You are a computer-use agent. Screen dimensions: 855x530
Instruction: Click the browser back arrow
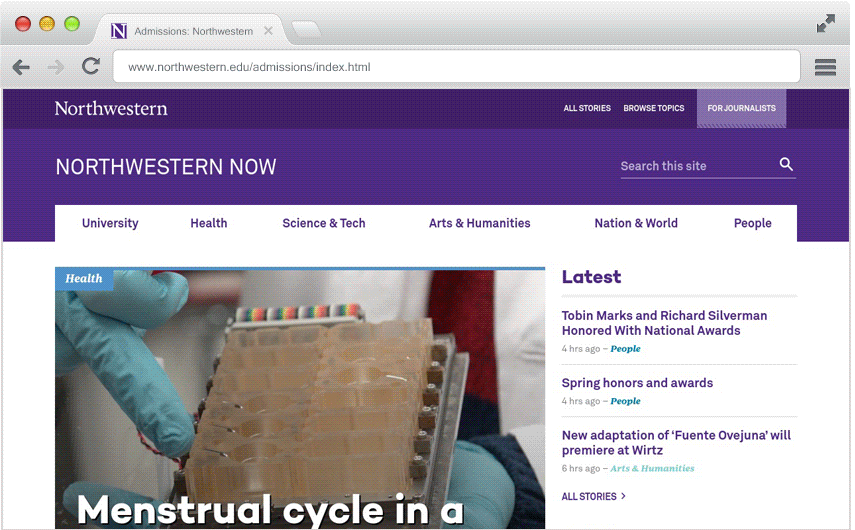21,67
